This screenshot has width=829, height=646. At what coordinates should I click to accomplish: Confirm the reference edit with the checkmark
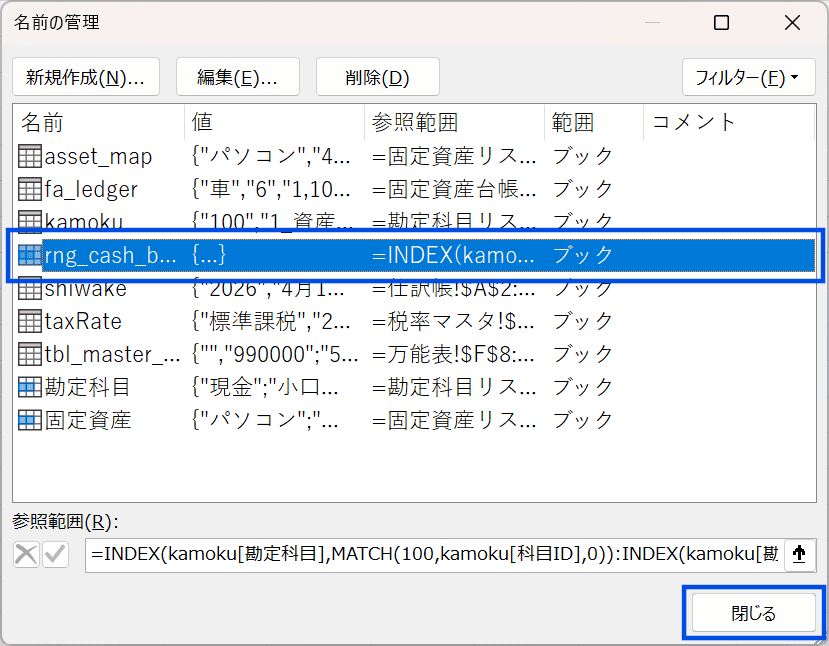55,555
